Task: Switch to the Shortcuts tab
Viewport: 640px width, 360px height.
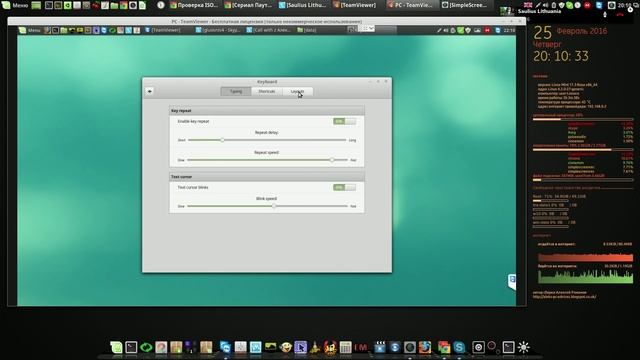Action: pyautogui.click(x=267, y=91)
